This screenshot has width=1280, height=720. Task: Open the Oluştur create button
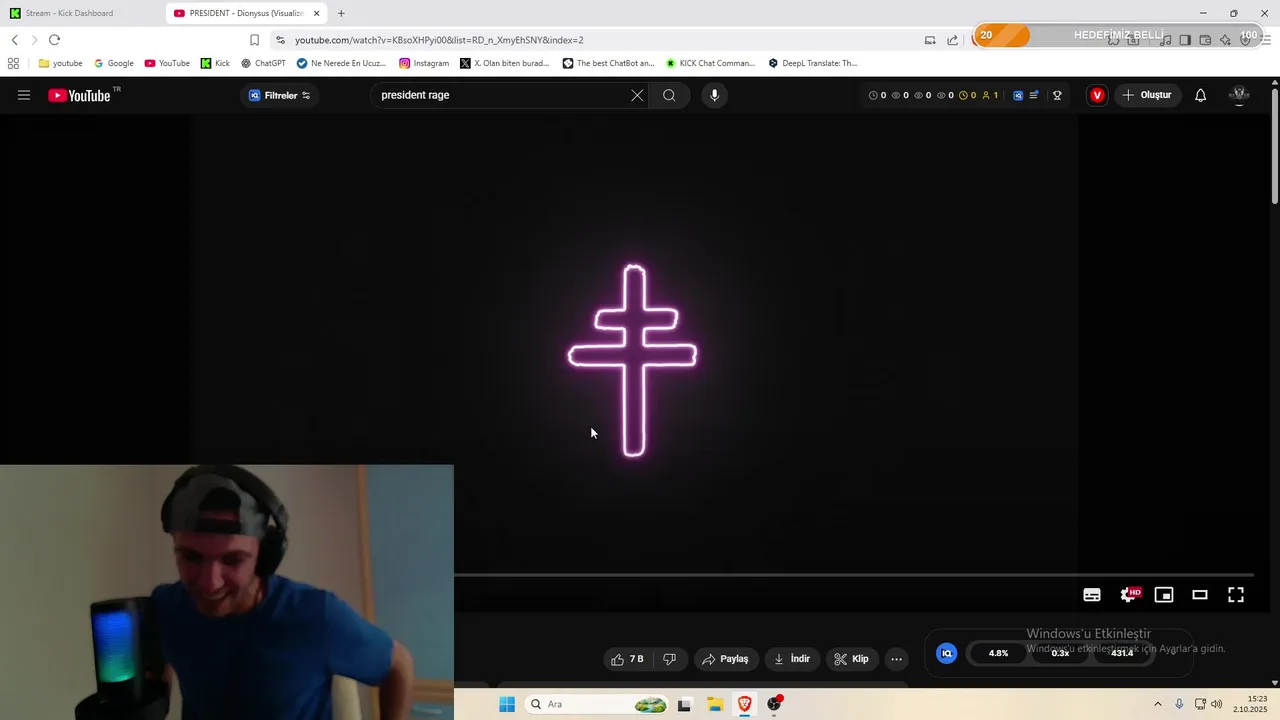coord(1147,95)
